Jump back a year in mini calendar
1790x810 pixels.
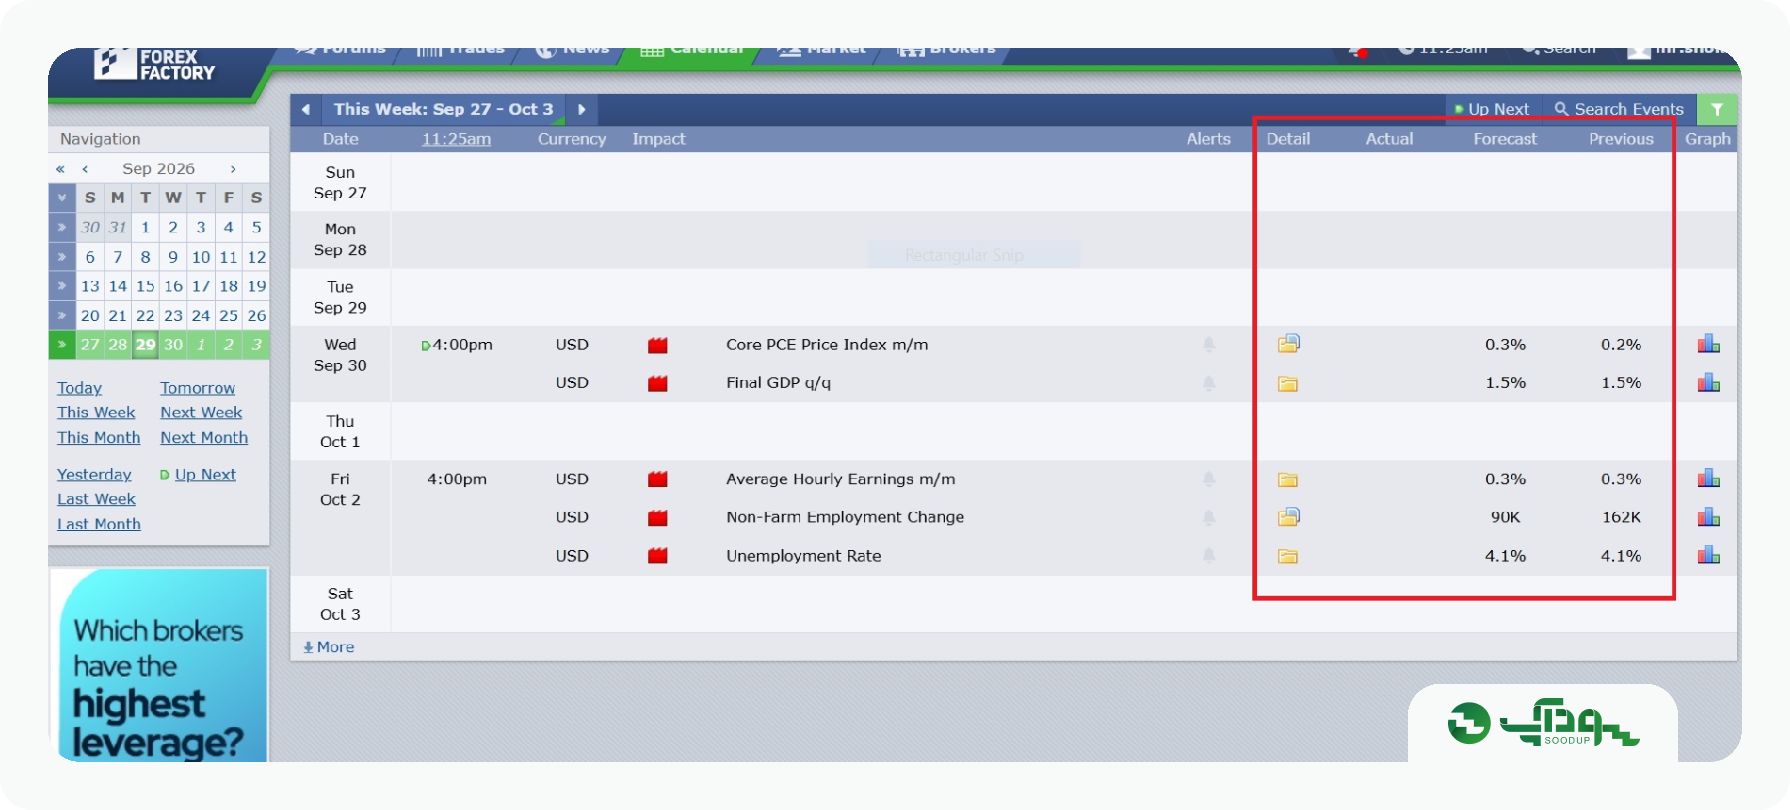60,169
